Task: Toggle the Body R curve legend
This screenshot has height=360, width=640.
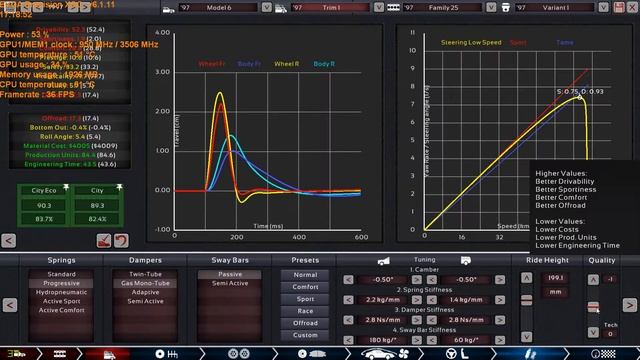Action: (324, 64)
